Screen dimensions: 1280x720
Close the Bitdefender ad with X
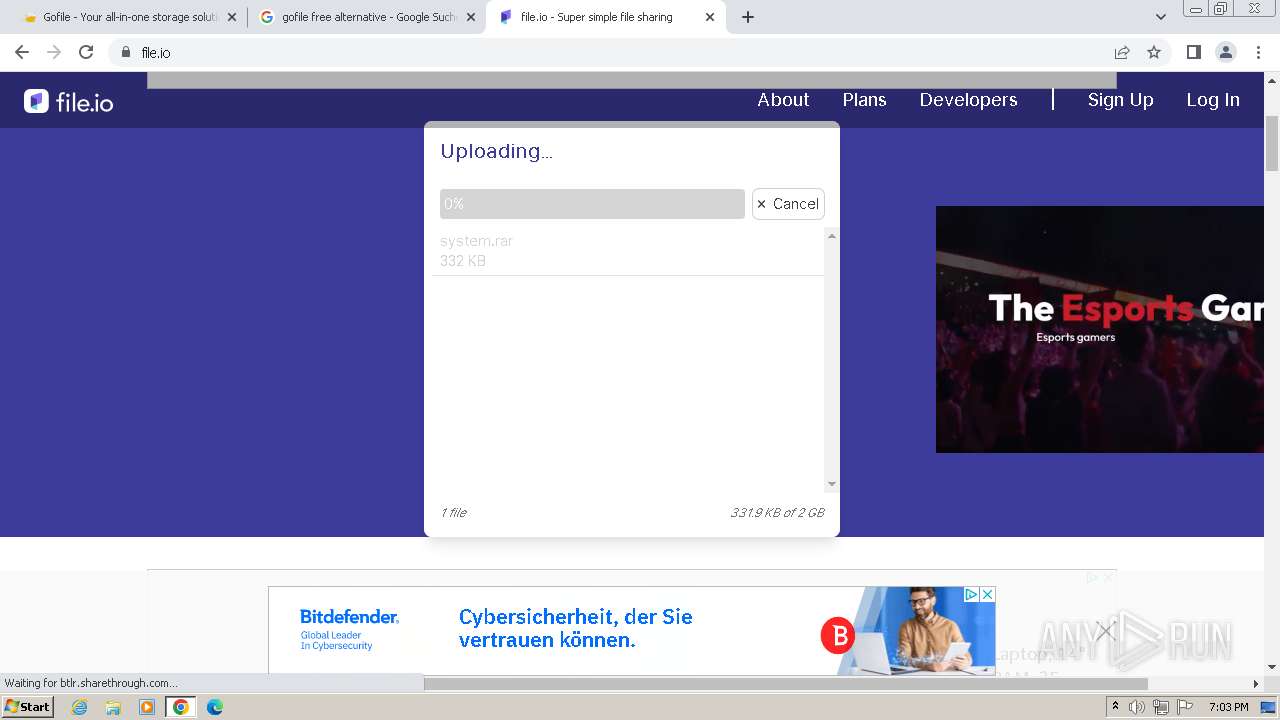987,594
